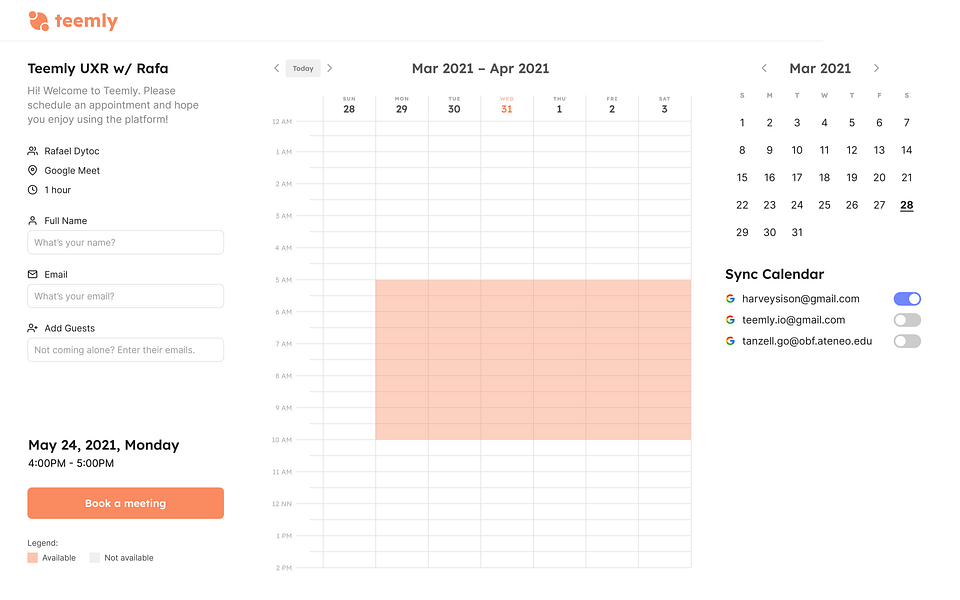
Task: Show next month in mini calendar
Action: (x=876, y=68)
